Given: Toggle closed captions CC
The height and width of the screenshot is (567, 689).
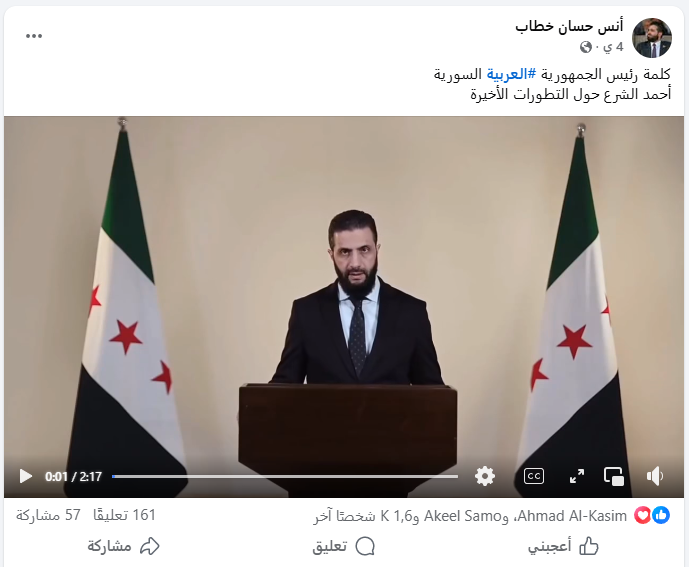Looking at the screenshot, I should coord(534,476).
